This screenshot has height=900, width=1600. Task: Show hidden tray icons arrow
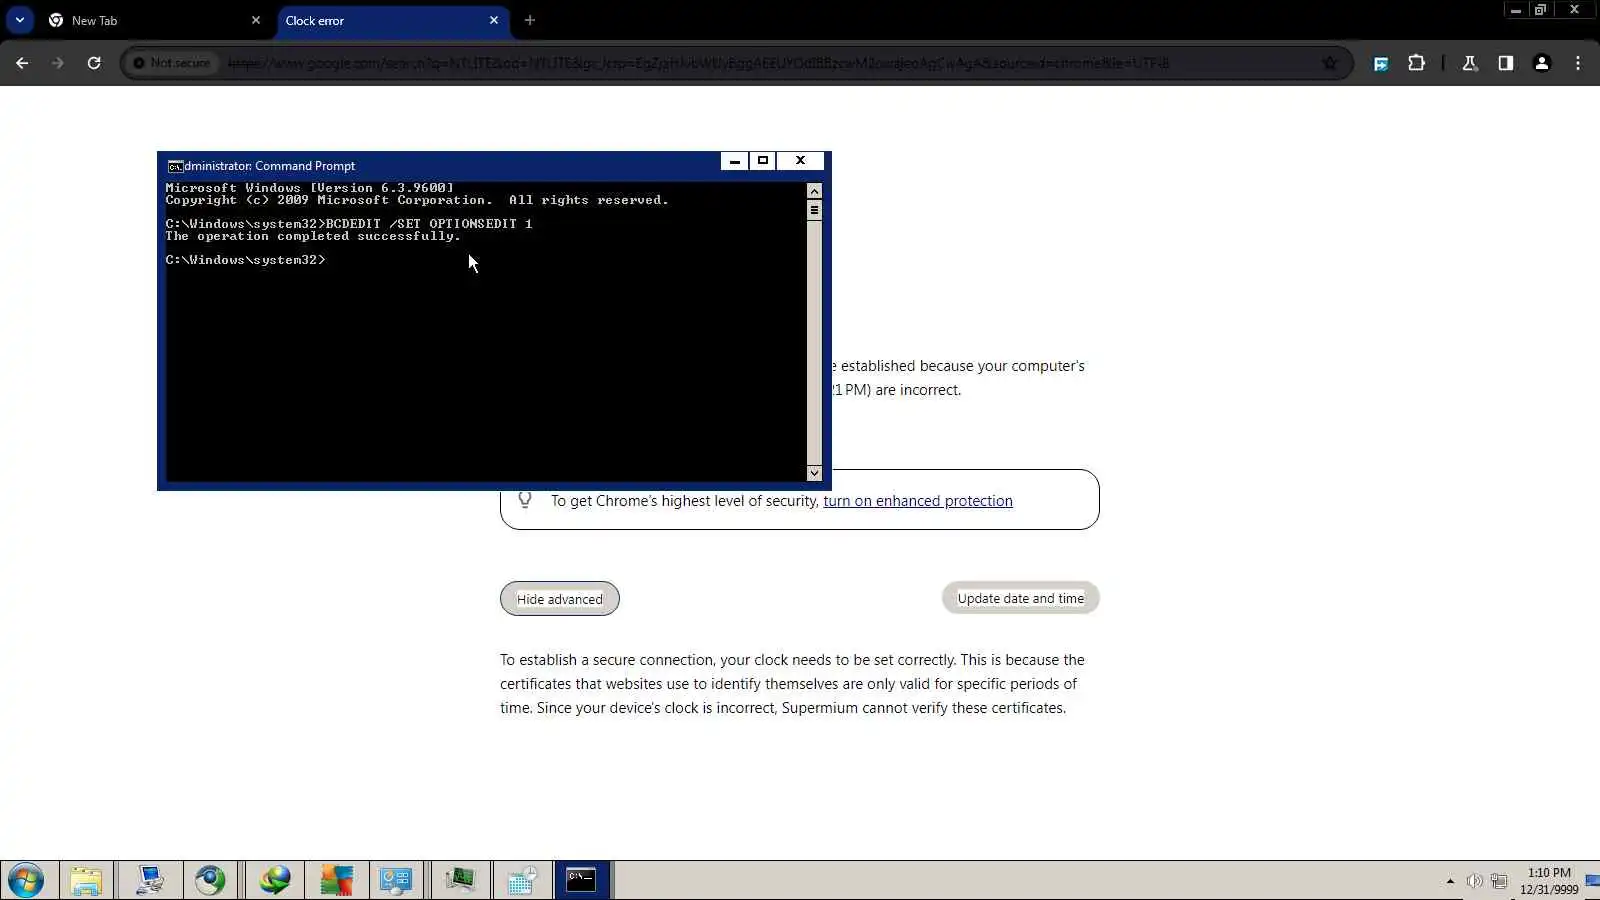1450,881
